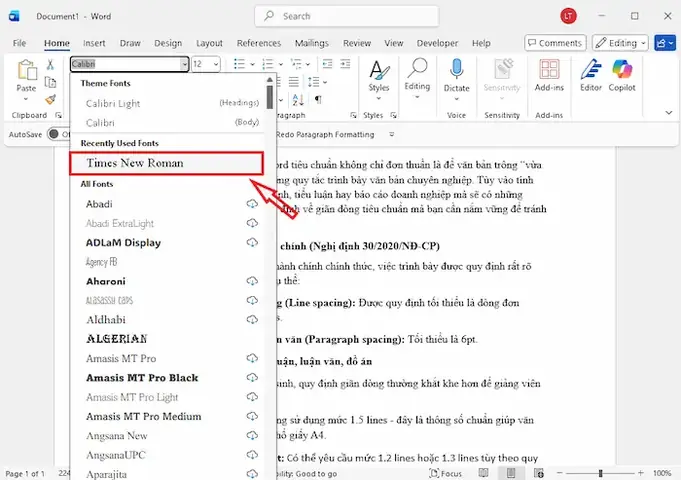Screen dimensions: 681x480
Task: Click the Increase Indent icon
Action: [x=345, y=64]
